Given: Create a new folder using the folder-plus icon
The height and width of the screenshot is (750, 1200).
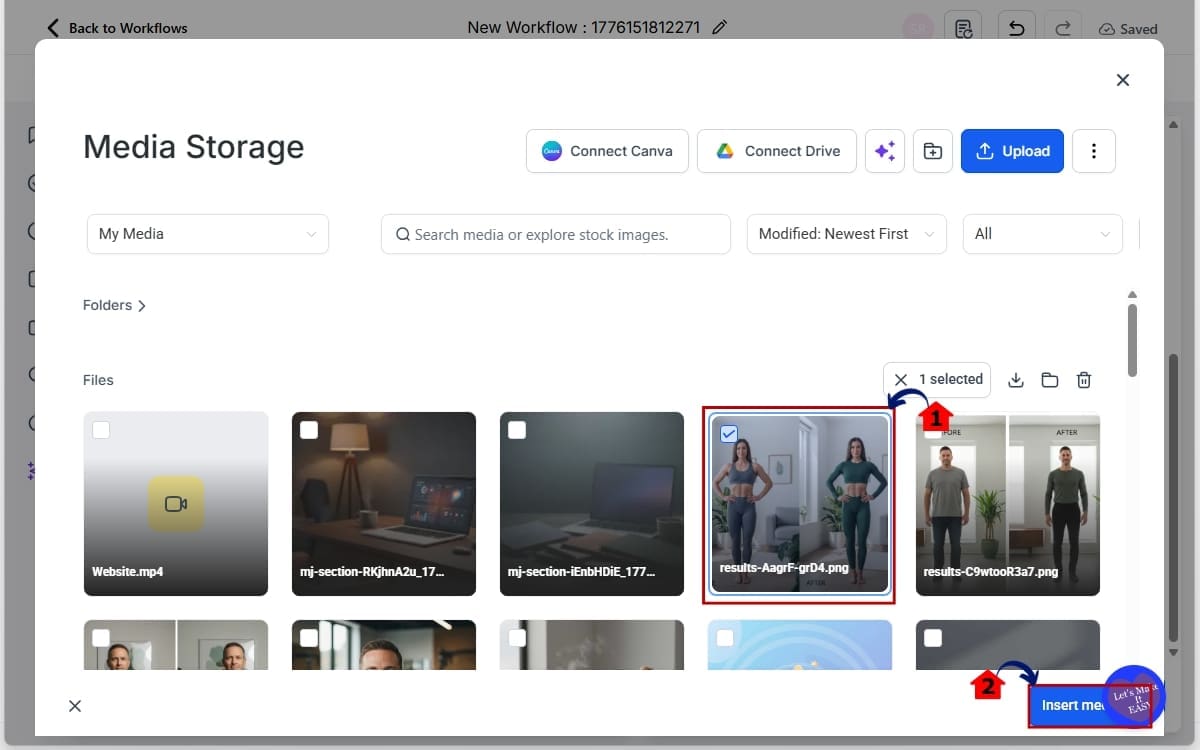Looking at the screenshot, I should click(x=932, y=150).
